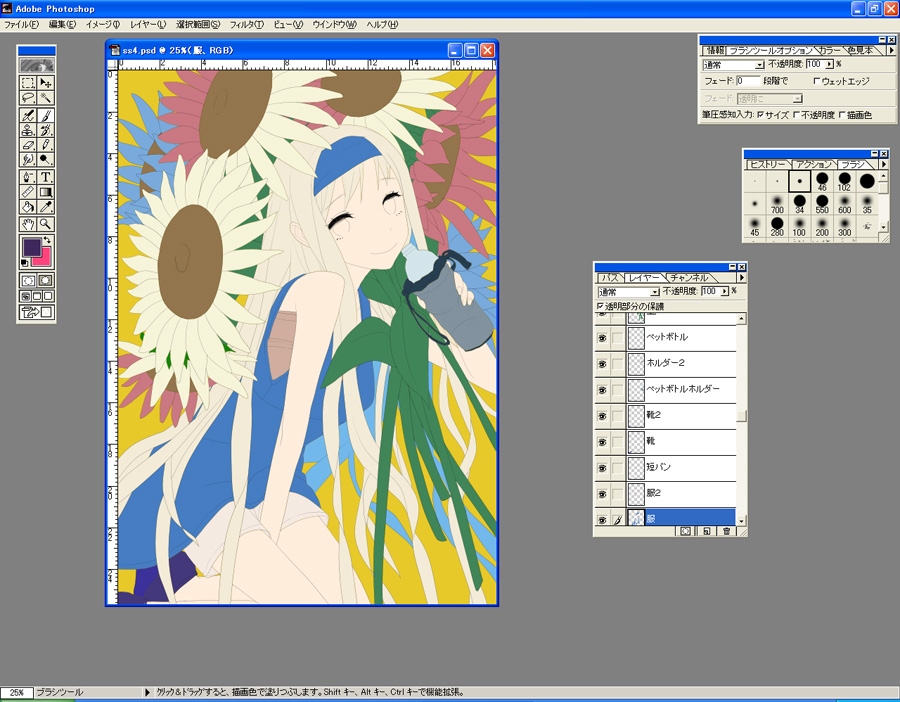Choose the 280 brush preset
This screenshot has height=702, width=900.
pyautogui.click(x=777, y=226)
